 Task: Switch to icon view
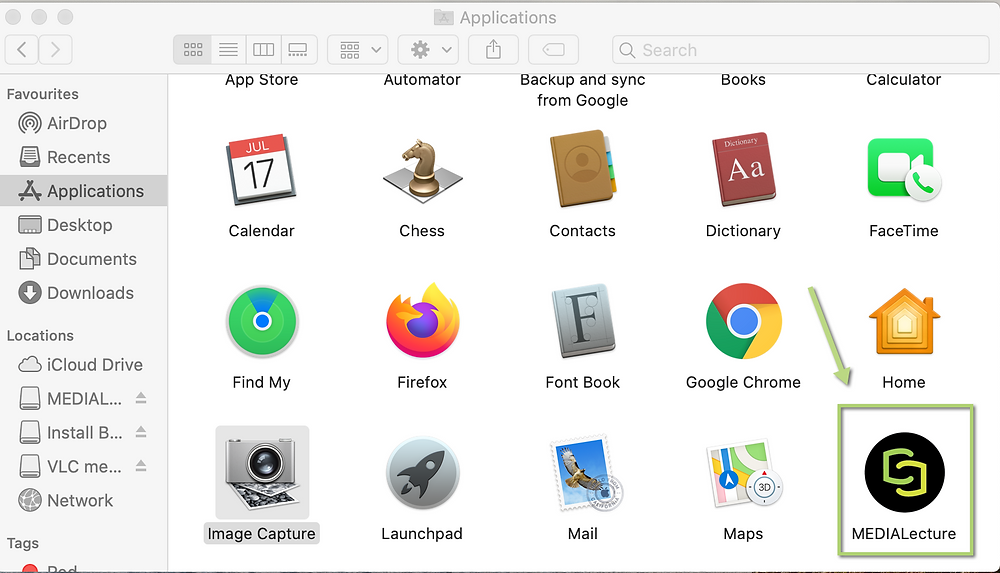193,50
